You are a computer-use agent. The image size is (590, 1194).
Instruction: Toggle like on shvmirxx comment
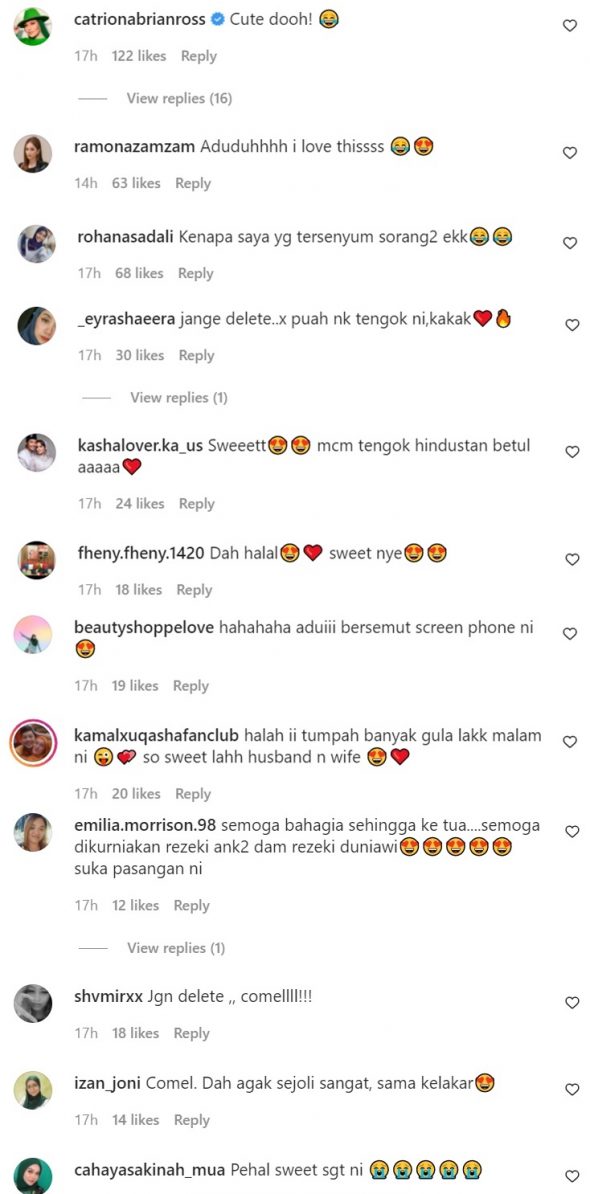point(572,1003)
